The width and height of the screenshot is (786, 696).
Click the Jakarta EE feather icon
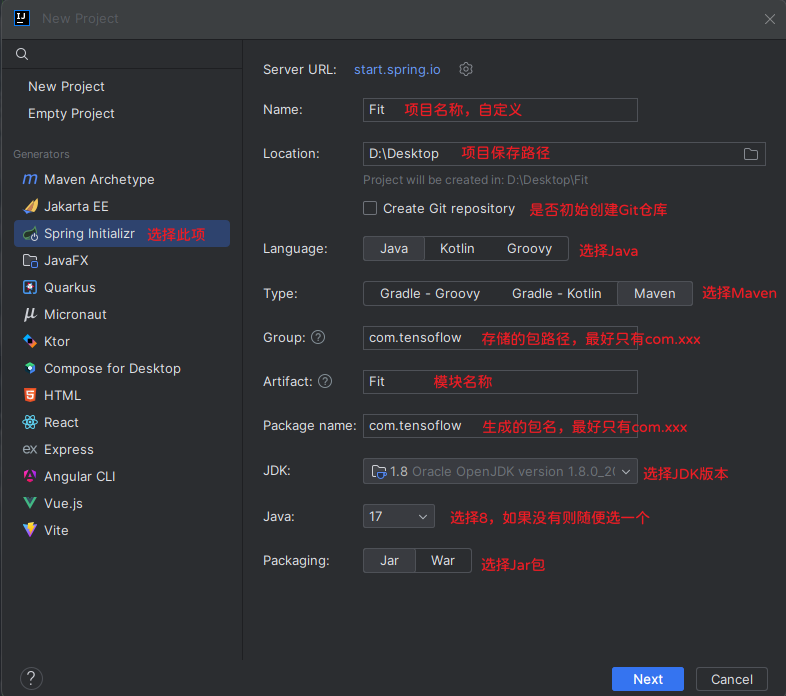[x=30, y=206]
